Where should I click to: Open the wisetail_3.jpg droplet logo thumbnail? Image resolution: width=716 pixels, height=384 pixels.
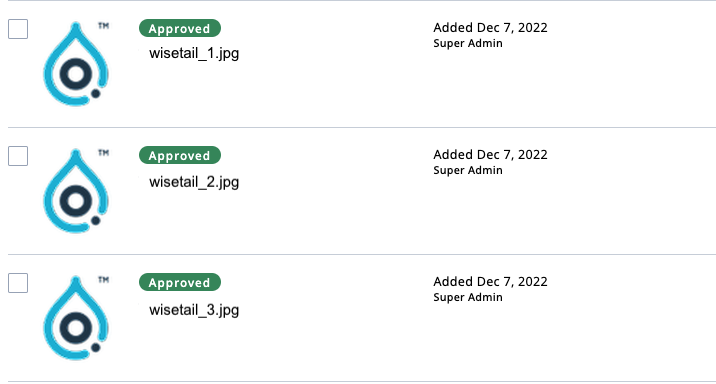[x=76, y=317]
